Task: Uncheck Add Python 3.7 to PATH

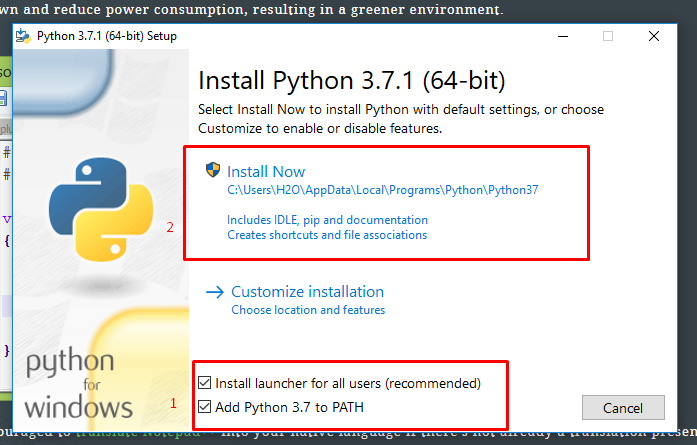Action: 204,407
